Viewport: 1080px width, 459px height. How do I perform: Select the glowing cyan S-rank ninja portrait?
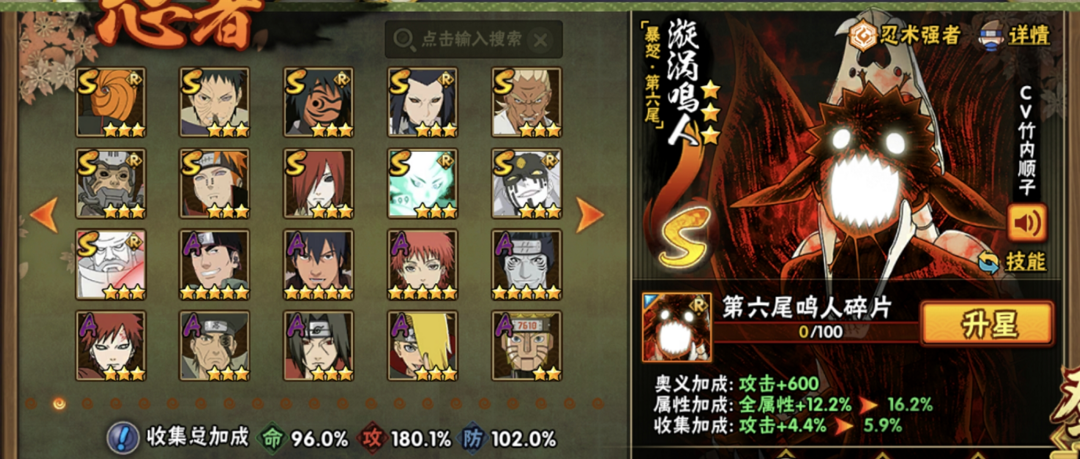(x=422, y=183)
